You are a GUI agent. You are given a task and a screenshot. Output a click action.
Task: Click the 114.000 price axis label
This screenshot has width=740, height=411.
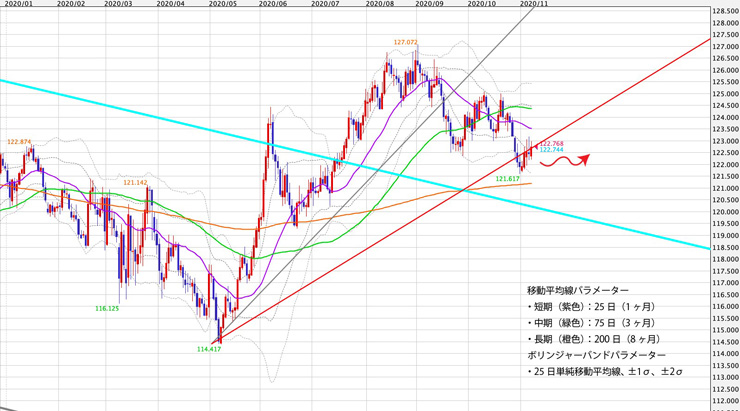coord(726,353)
